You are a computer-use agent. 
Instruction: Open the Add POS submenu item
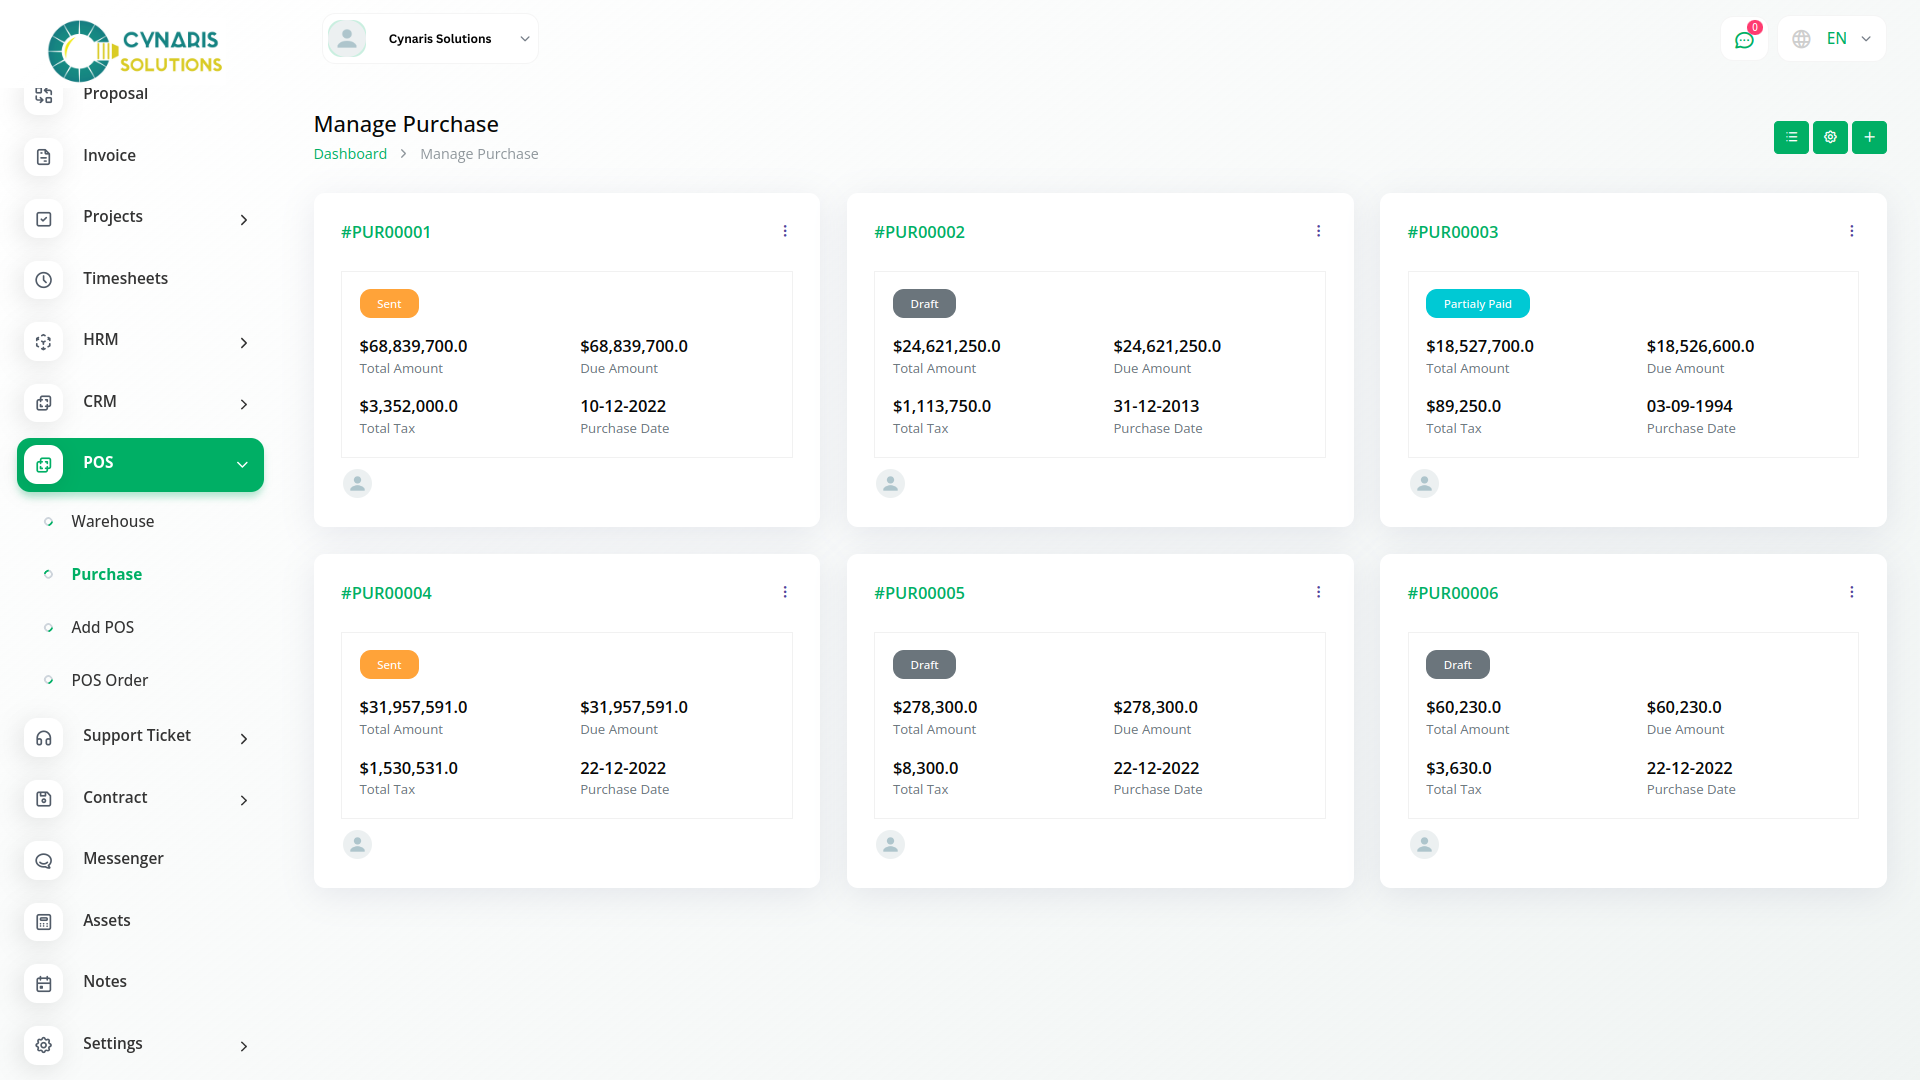102,627
